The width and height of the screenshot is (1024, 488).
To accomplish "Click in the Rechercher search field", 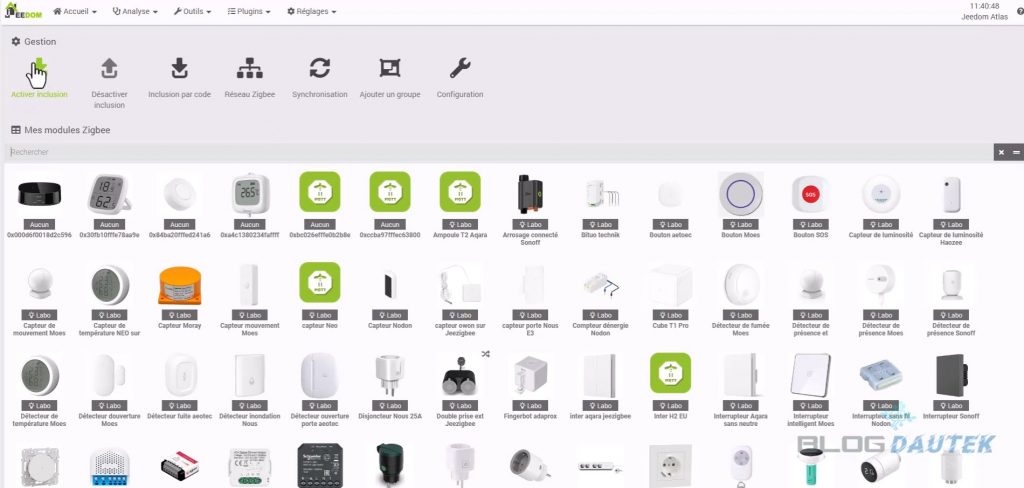I will click(x=500, y=152).
